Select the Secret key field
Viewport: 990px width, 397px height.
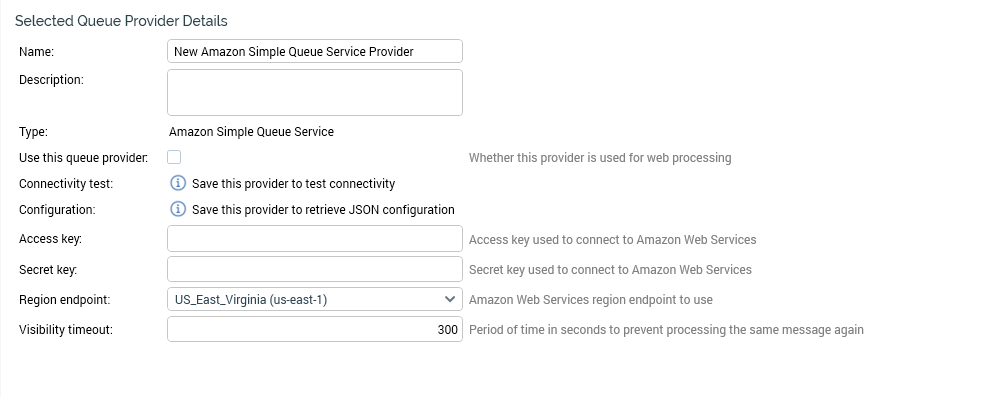click(x=314, y=269)
